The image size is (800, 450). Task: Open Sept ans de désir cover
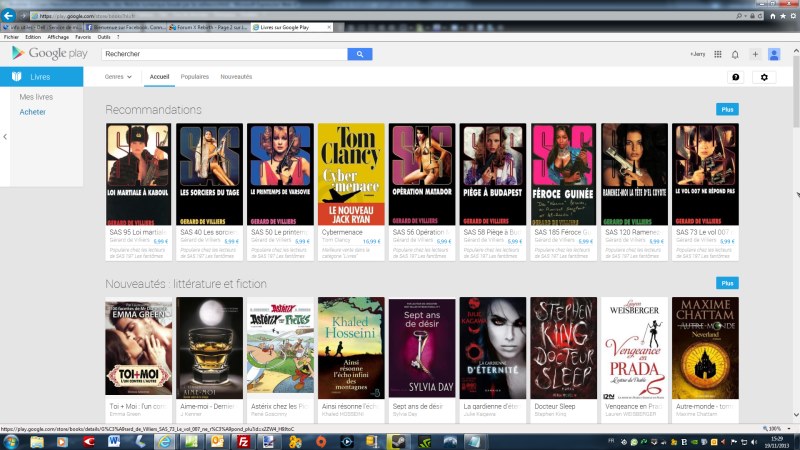click(422, 348)
